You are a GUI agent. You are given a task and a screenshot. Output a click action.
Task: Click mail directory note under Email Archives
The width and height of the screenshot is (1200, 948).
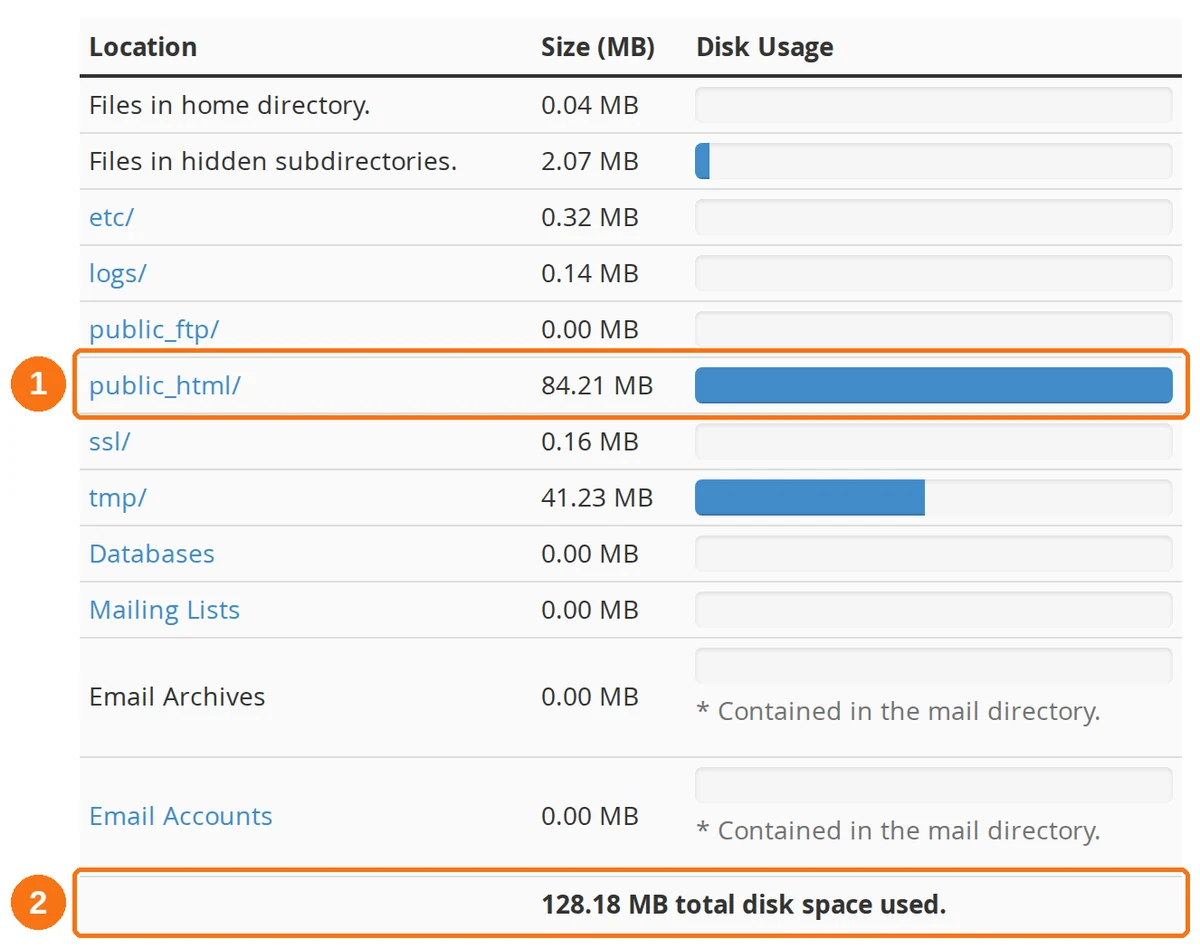pyautogui.click(x=898, y=712)
